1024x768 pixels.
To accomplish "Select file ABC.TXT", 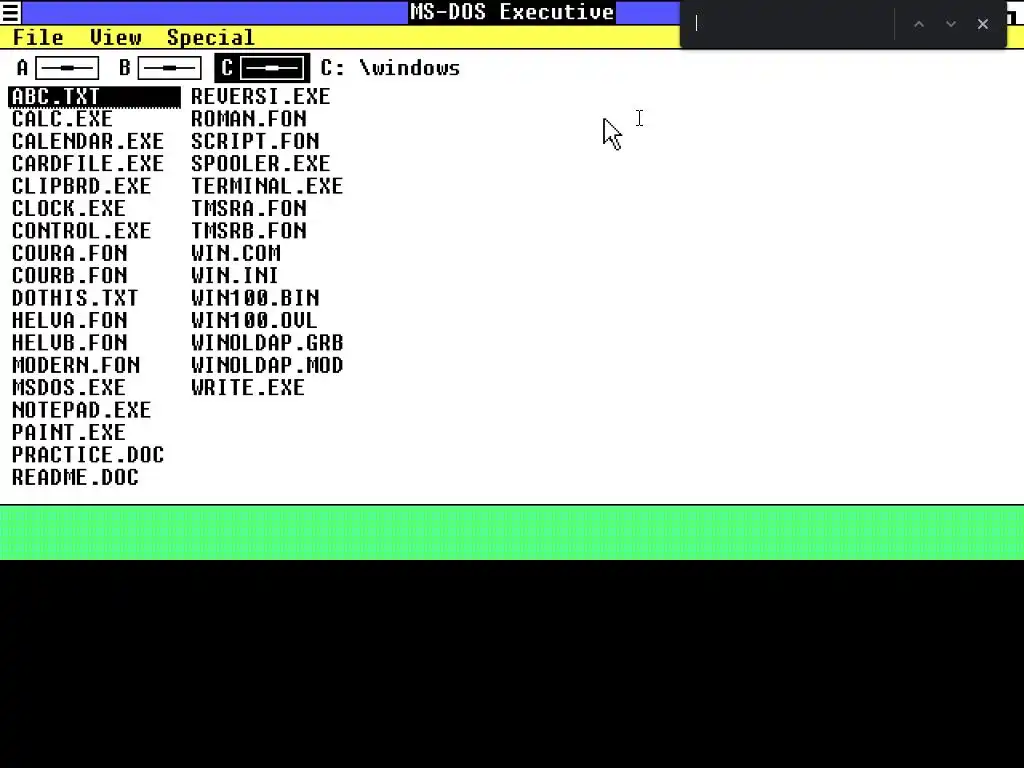I will pos(95,97).
